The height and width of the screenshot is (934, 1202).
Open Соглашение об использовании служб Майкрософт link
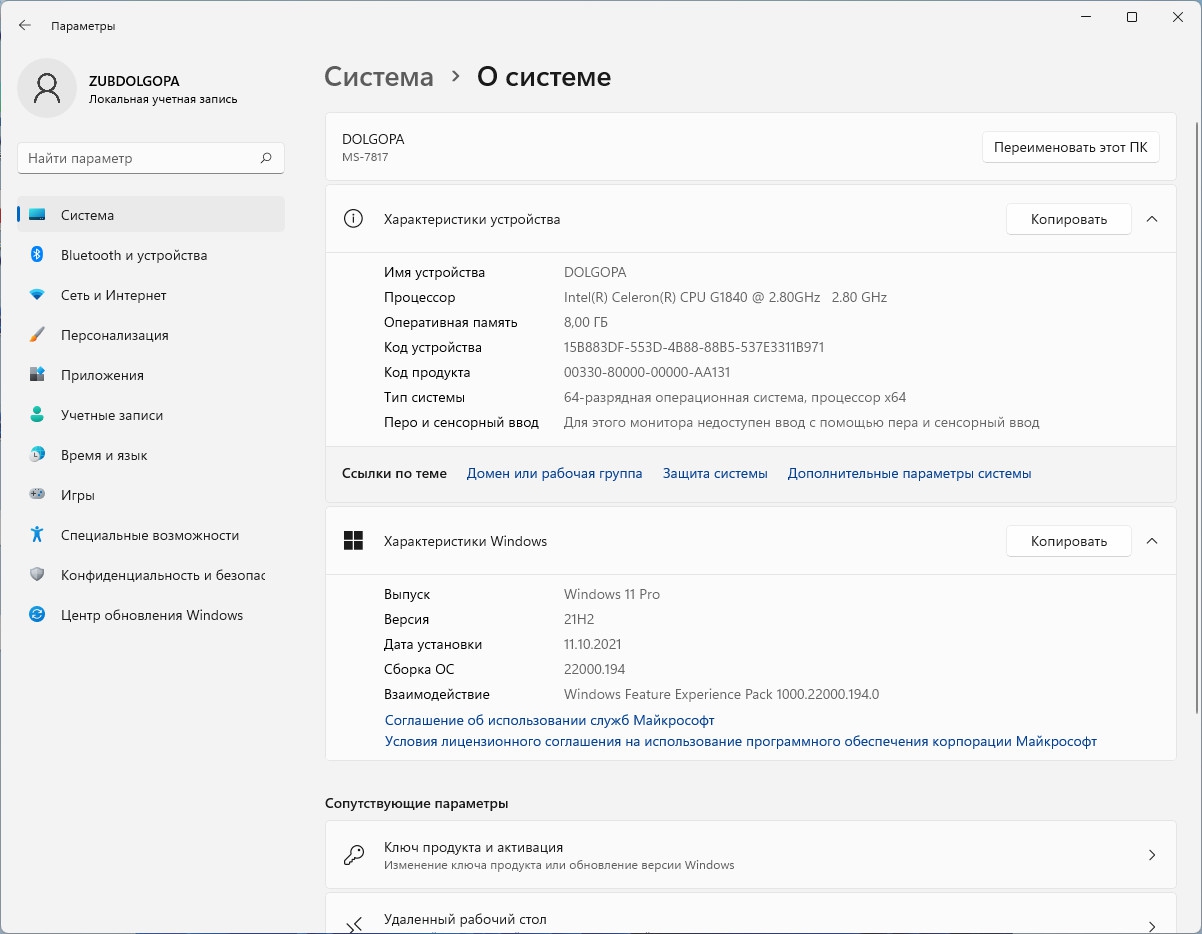pyautogui.click(x=550, y=720)
